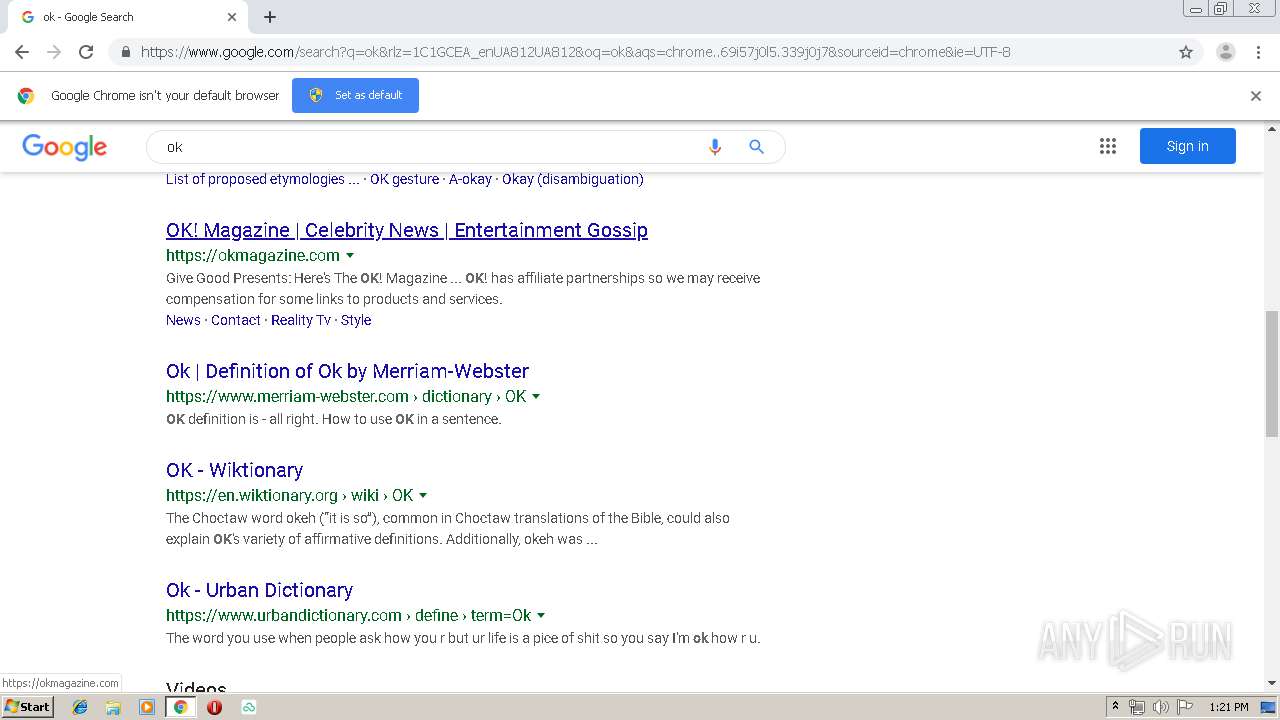The height and width of the screenshot is (720, 1280).
Task: Expand options arrow next to wiktionary URL
Action: (423, 496)
